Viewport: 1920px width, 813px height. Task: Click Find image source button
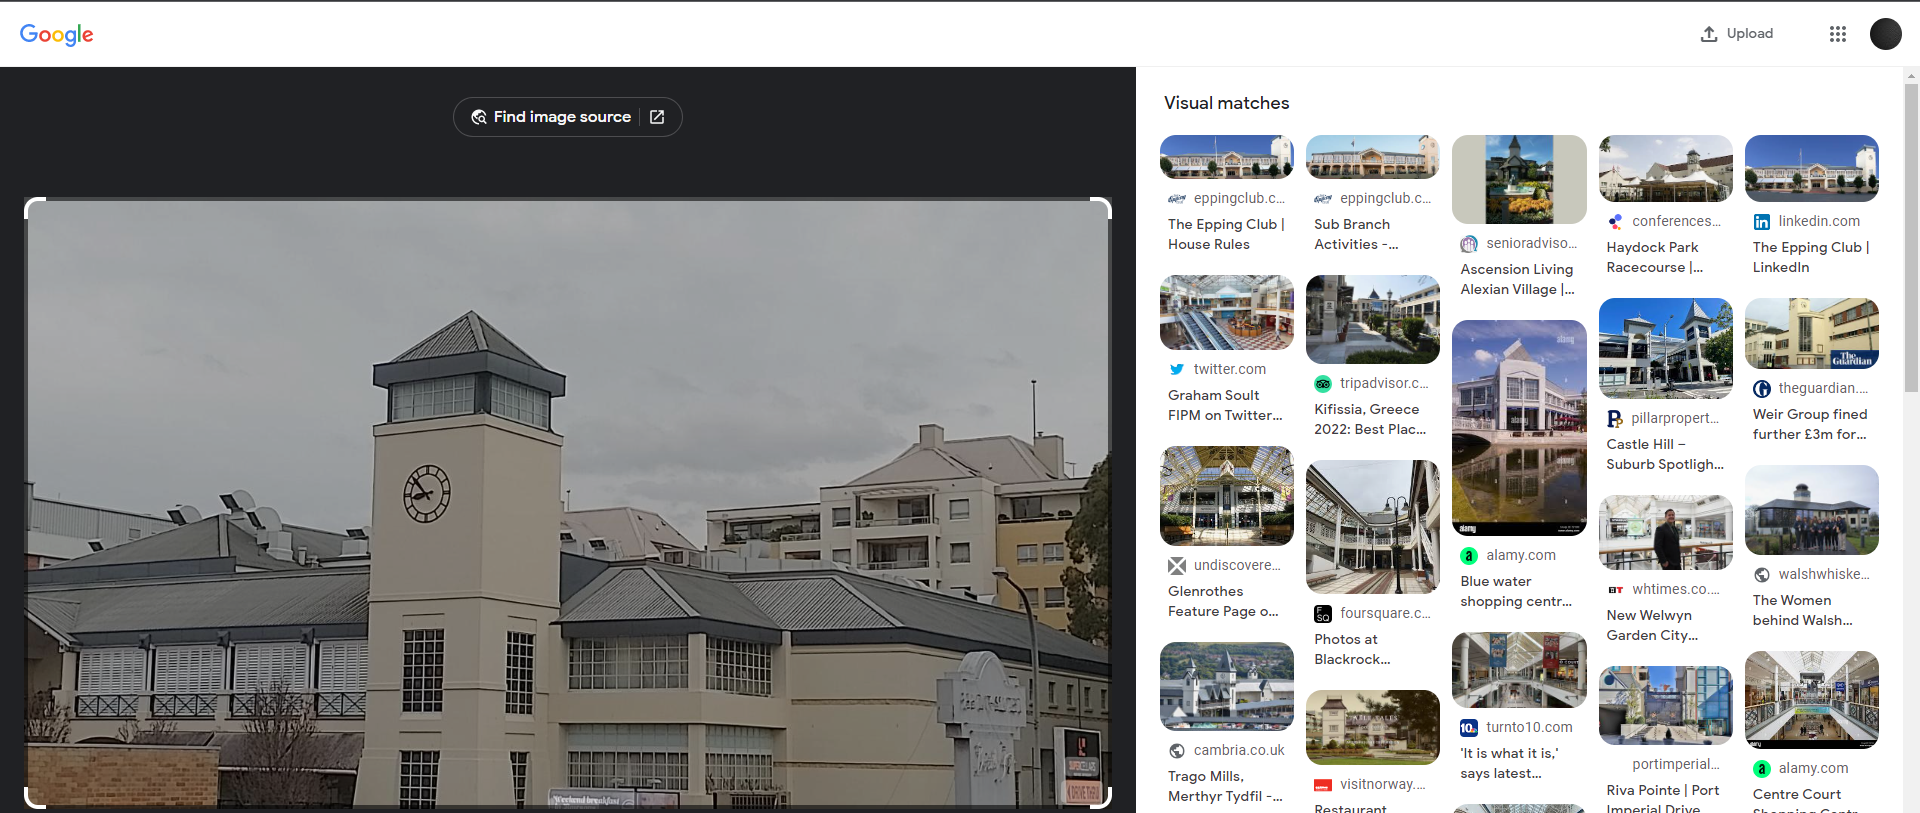pos(568,117)
